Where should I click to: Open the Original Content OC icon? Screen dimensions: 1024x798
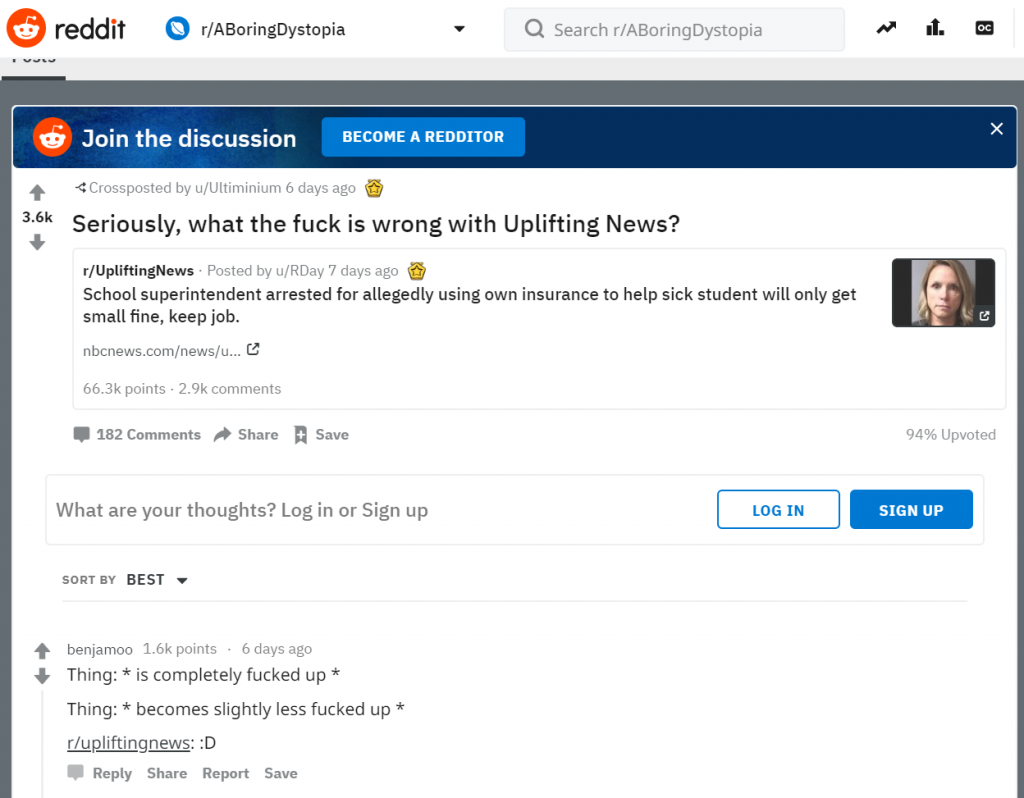tap(984, 28)
